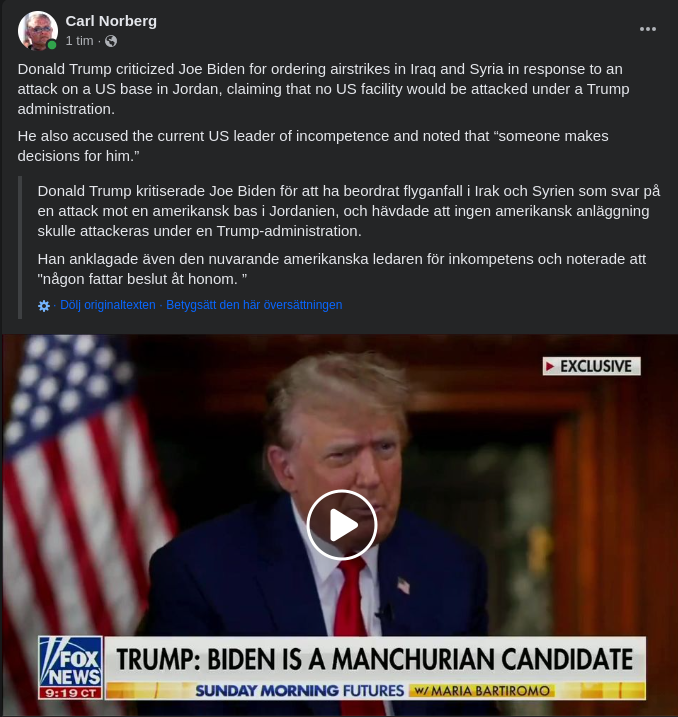Screen dimensions: 678x717
Task: Click 'Betygsätt den här översättningen' link
Action: (x=254, y=305)
